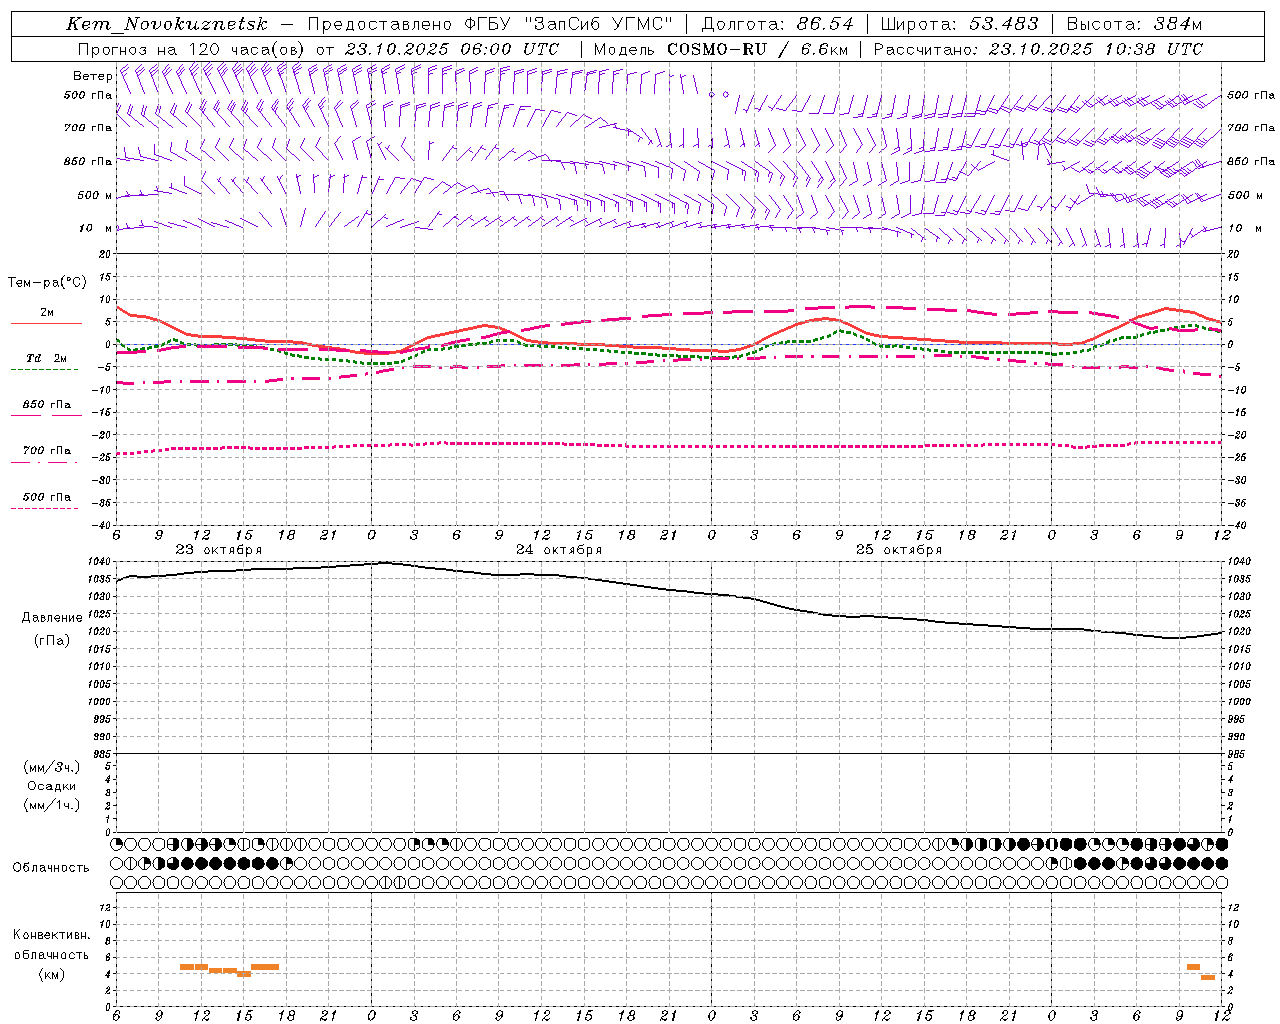1280x1024 pixels.
Task: Select the 'Предоставлено ФГБУ ЗапСиб УГМС' provider text
Action: click(490, 24)
